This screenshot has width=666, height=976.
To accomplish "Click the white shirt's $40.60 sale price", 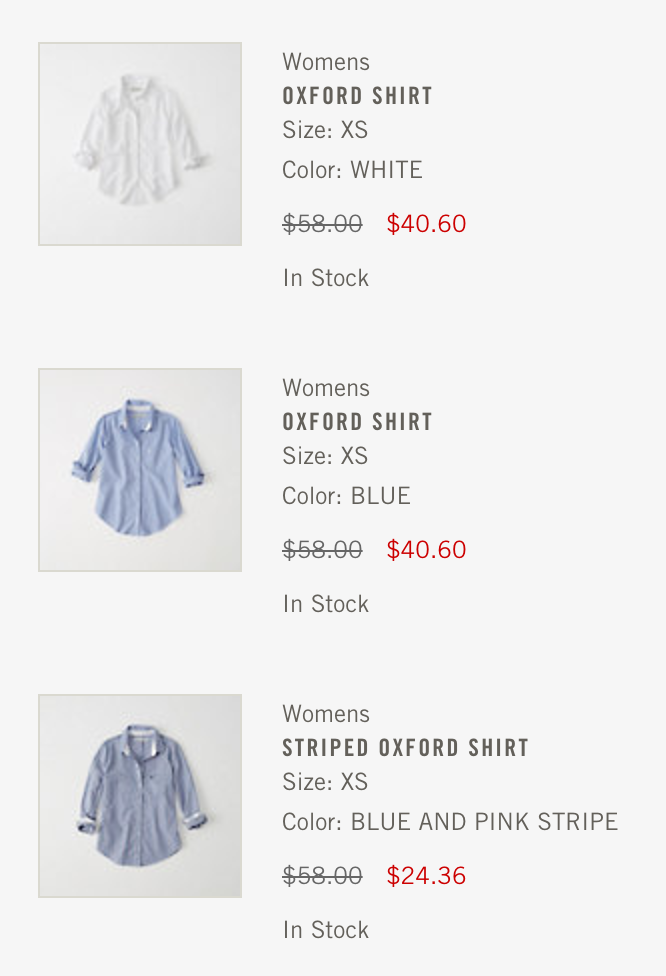I will pos(426,224).
